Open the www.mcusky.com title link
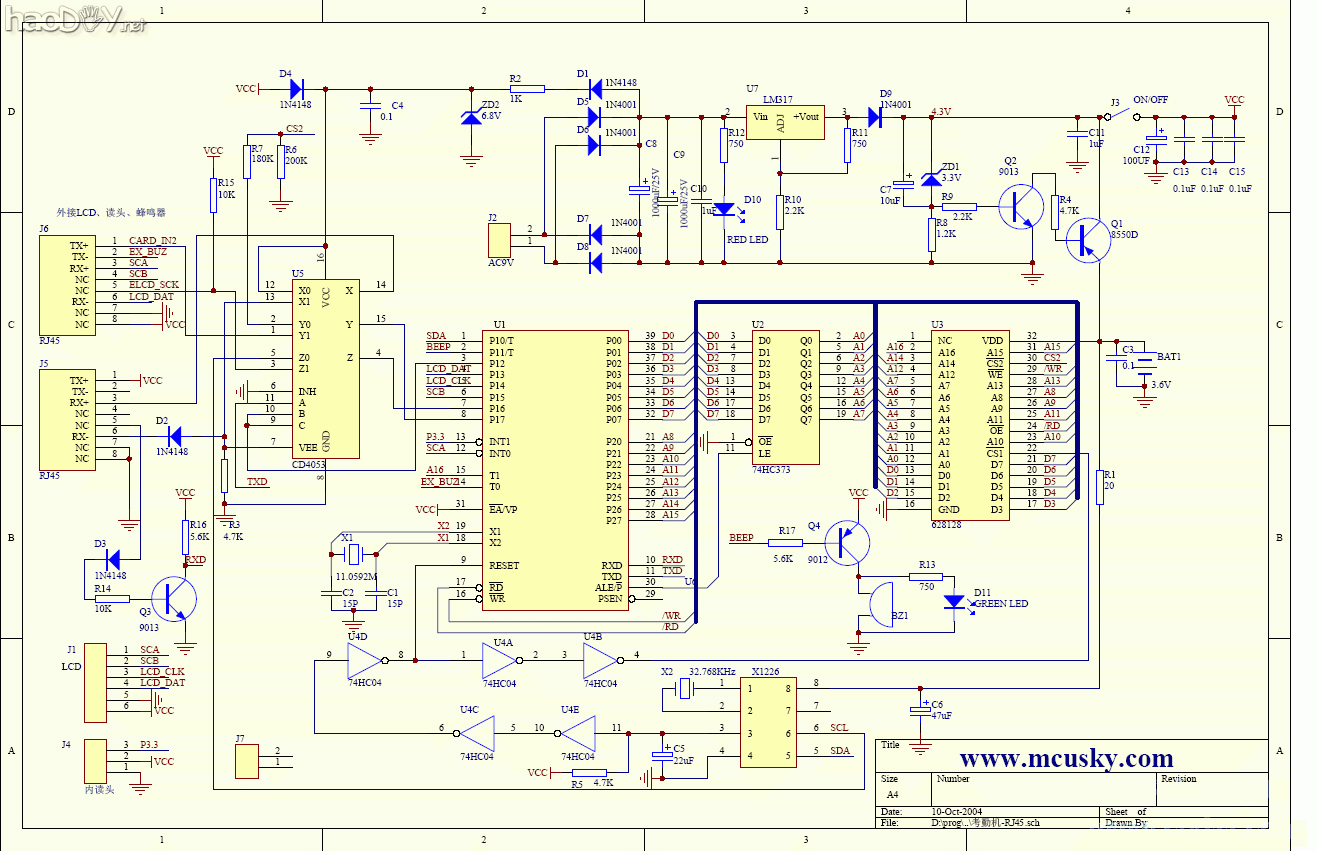The image size is (1318, 851). click(1066, 758)
